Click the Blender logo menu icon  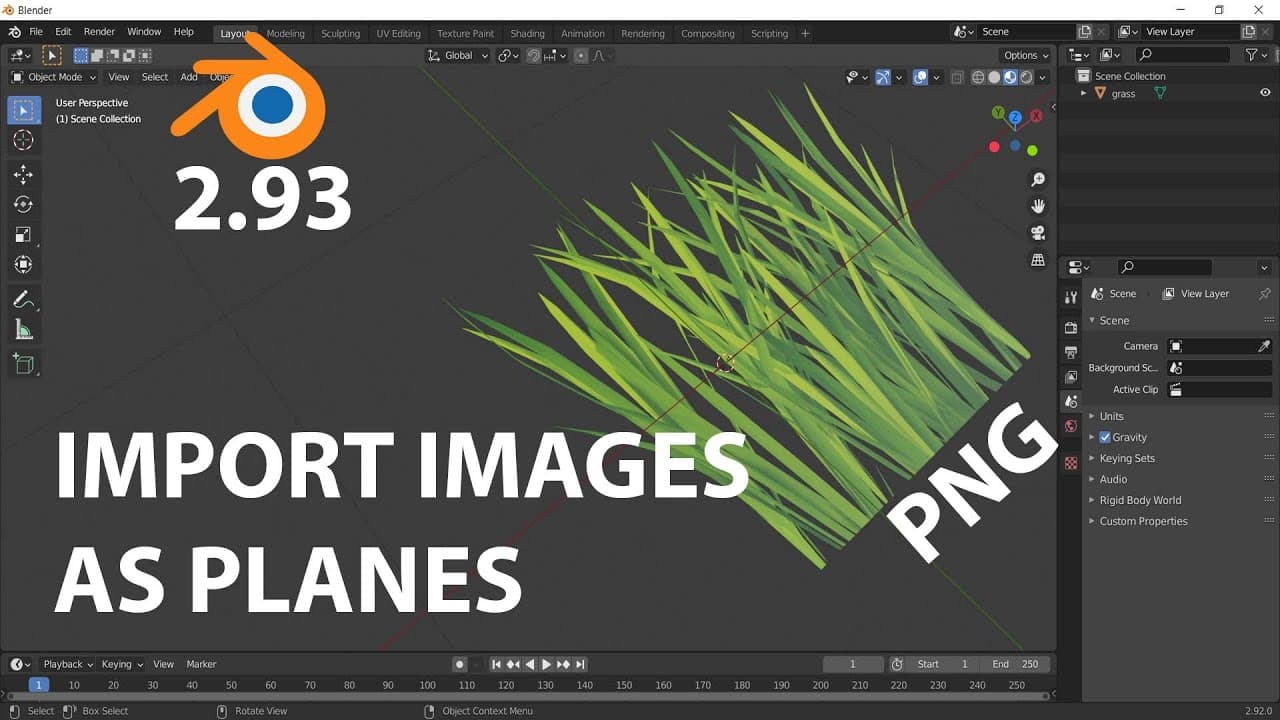[x=14, y=32]
